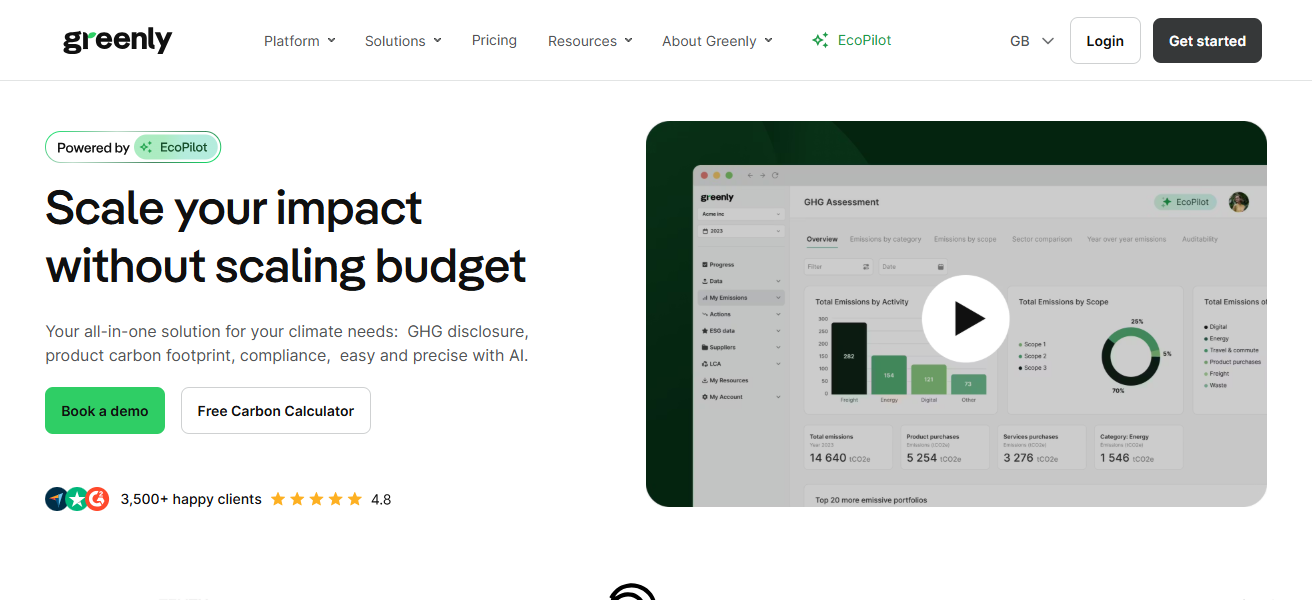The height and width of the screenshot is (600, 1312).
Task: Open the About Greenly dropdown
Action: 717,41
